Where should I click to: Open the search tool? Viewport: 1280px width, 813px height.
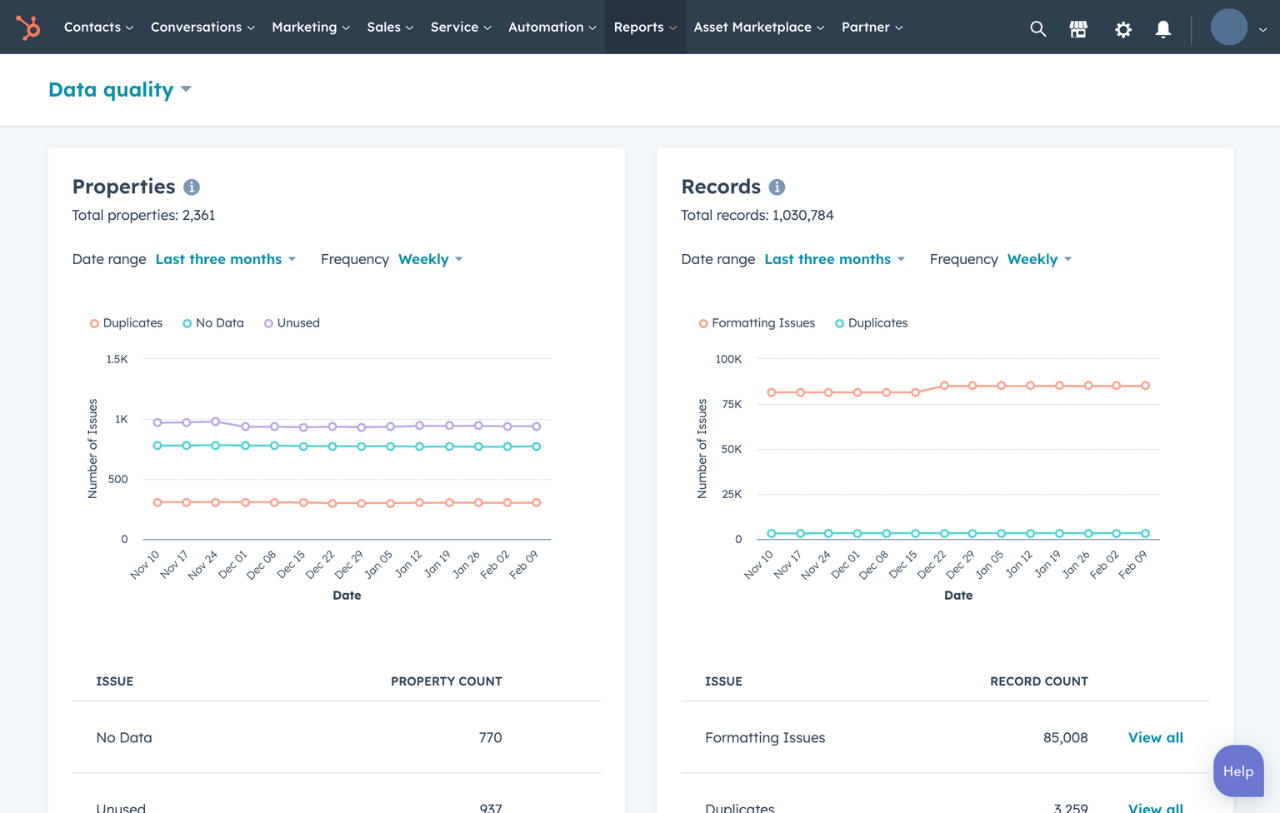(x=1038, y=28)
